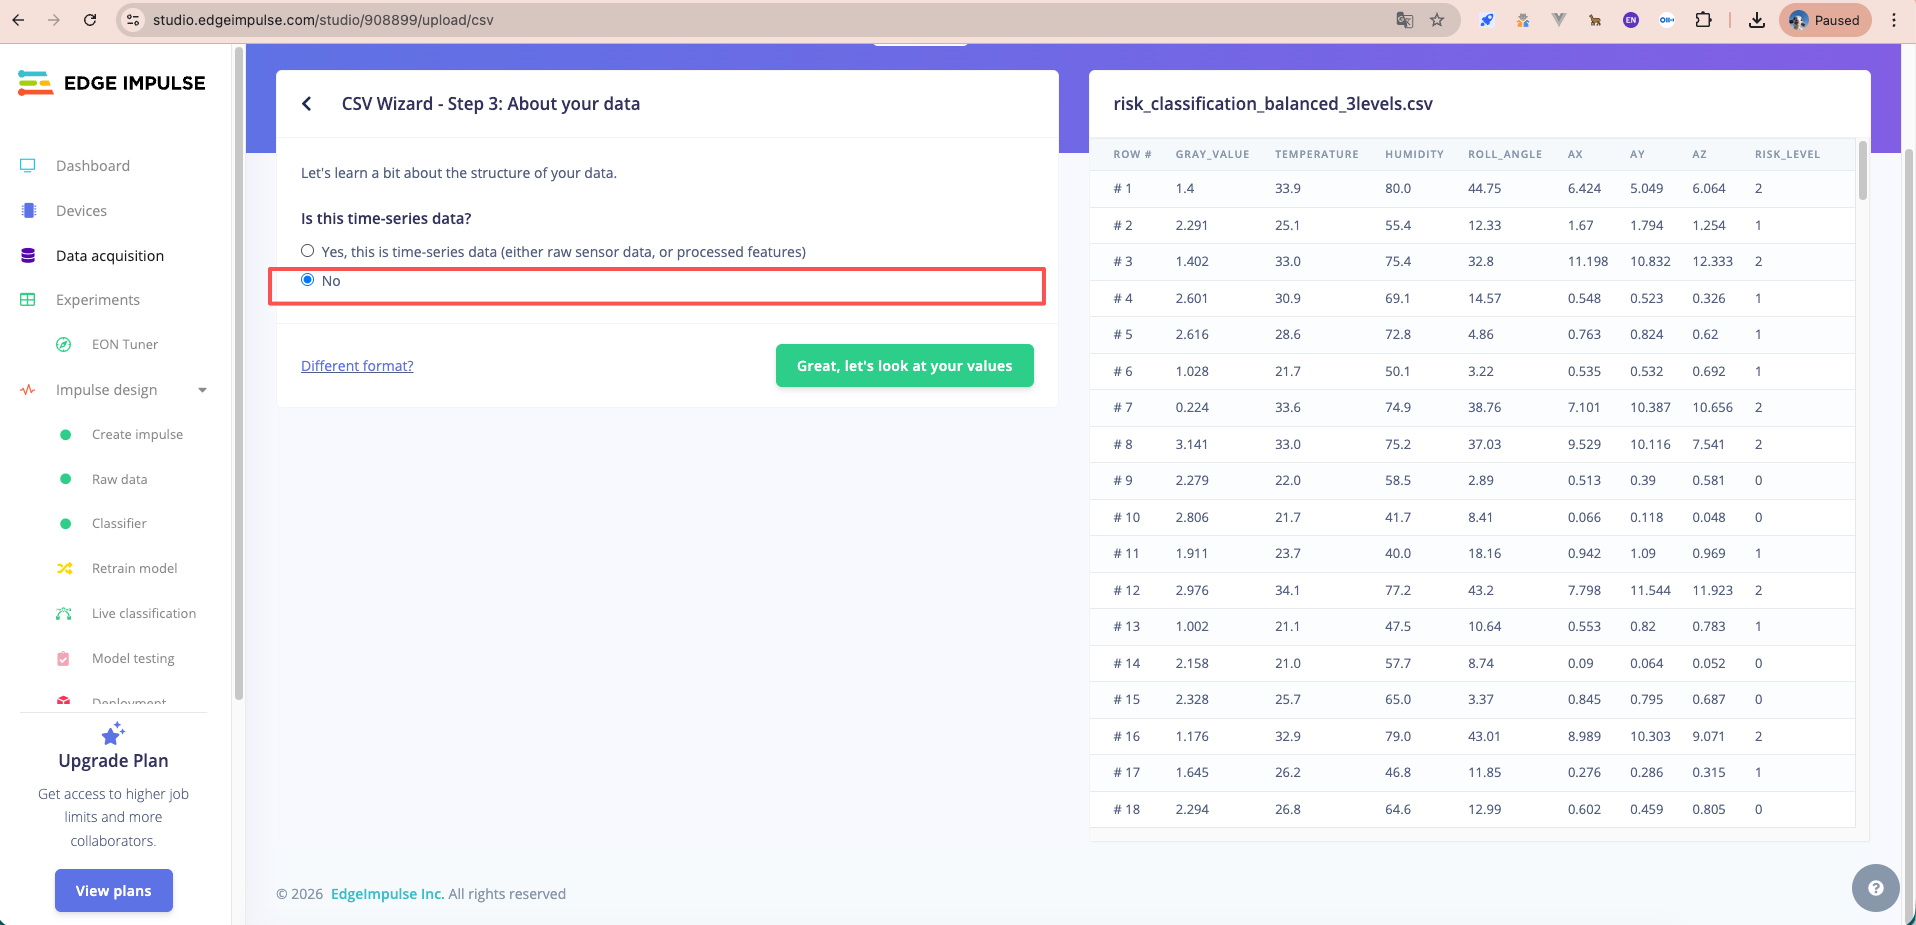Click the Experiments table icon
1916x925 pixels.
[x=28, y=300]
